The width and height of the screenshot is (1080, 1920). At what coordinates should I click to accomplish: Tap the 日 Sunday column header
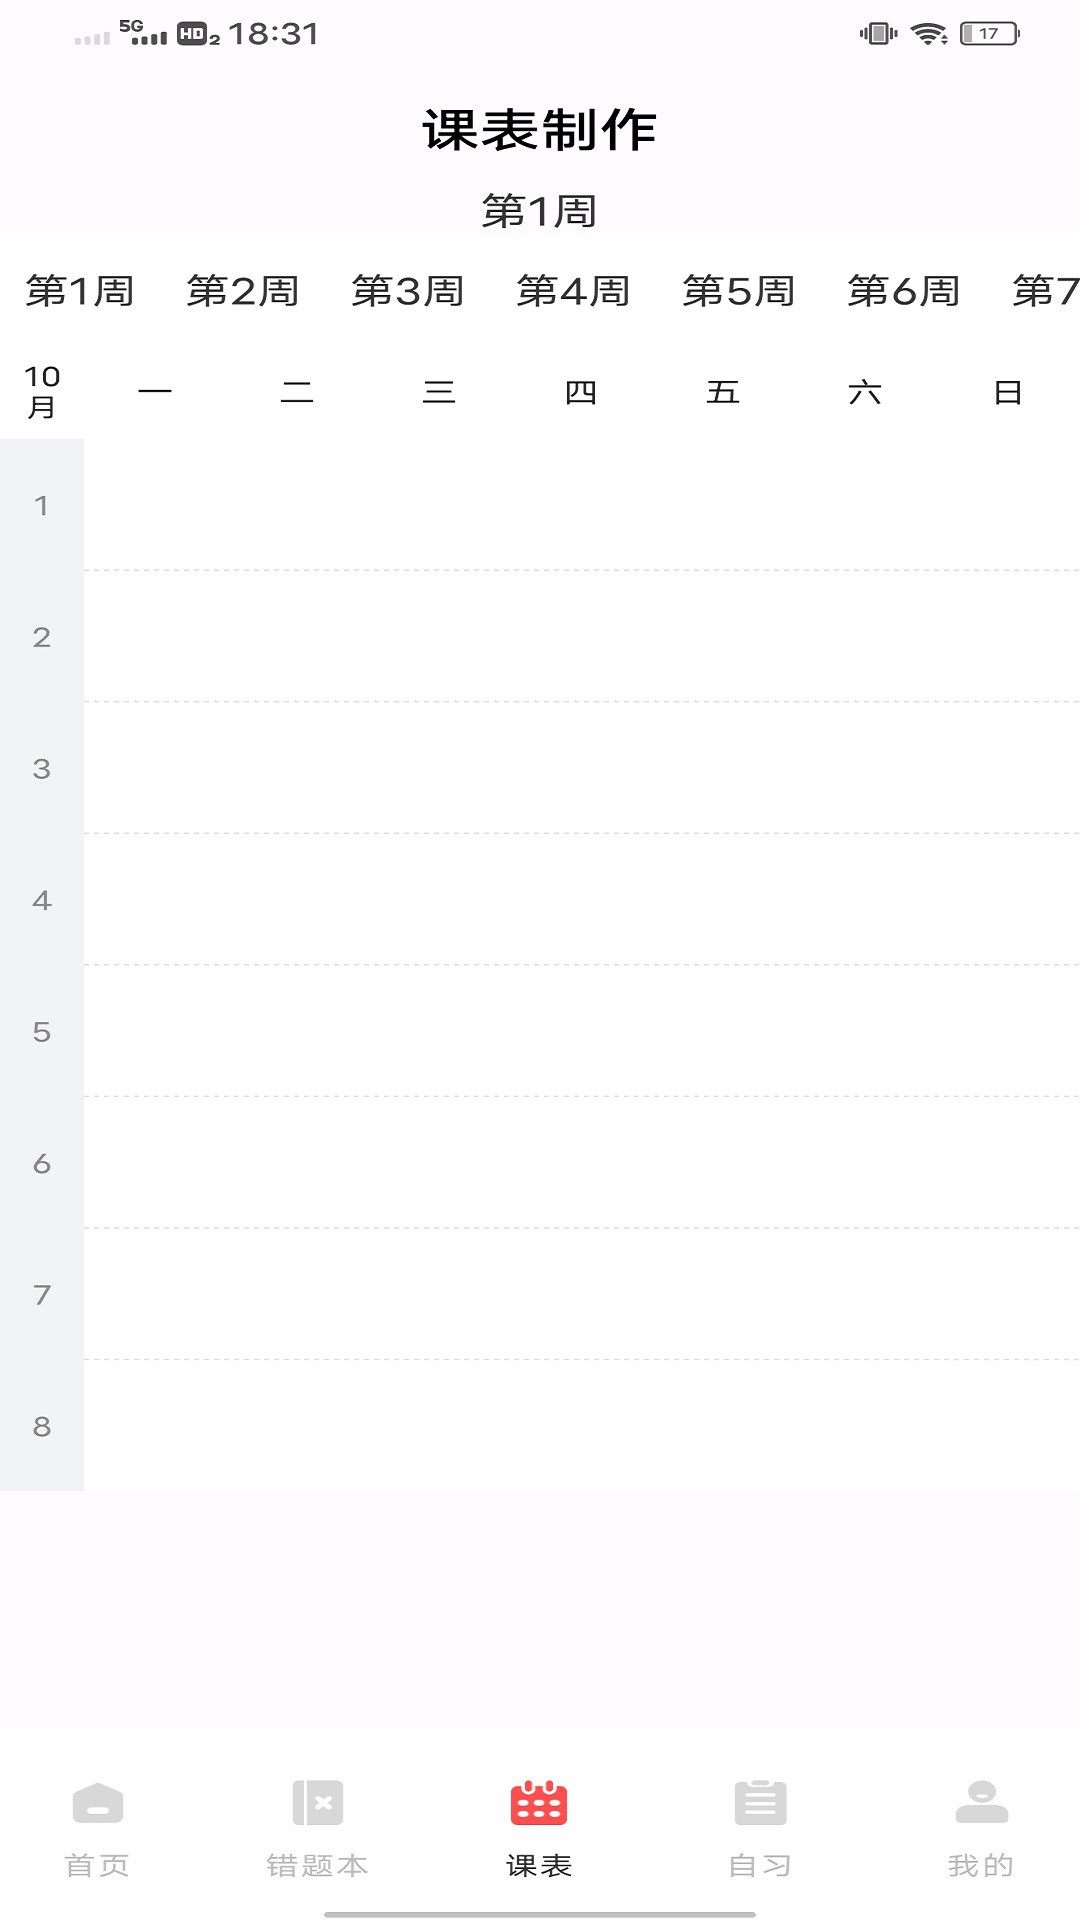point(1008,392)
